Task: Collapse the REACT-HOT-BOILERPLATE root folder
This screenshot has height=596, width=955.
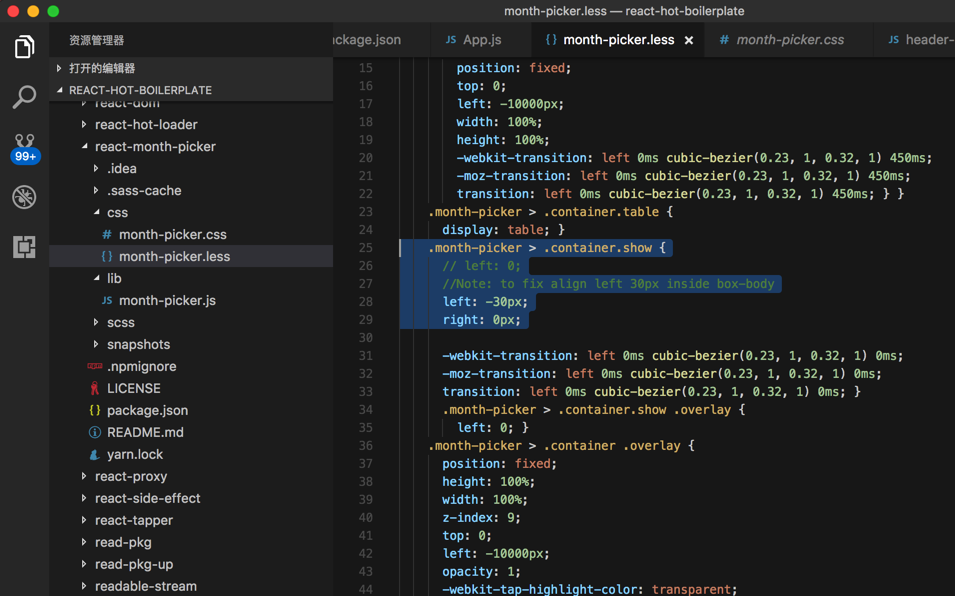Action: click(x=139, y=90)
